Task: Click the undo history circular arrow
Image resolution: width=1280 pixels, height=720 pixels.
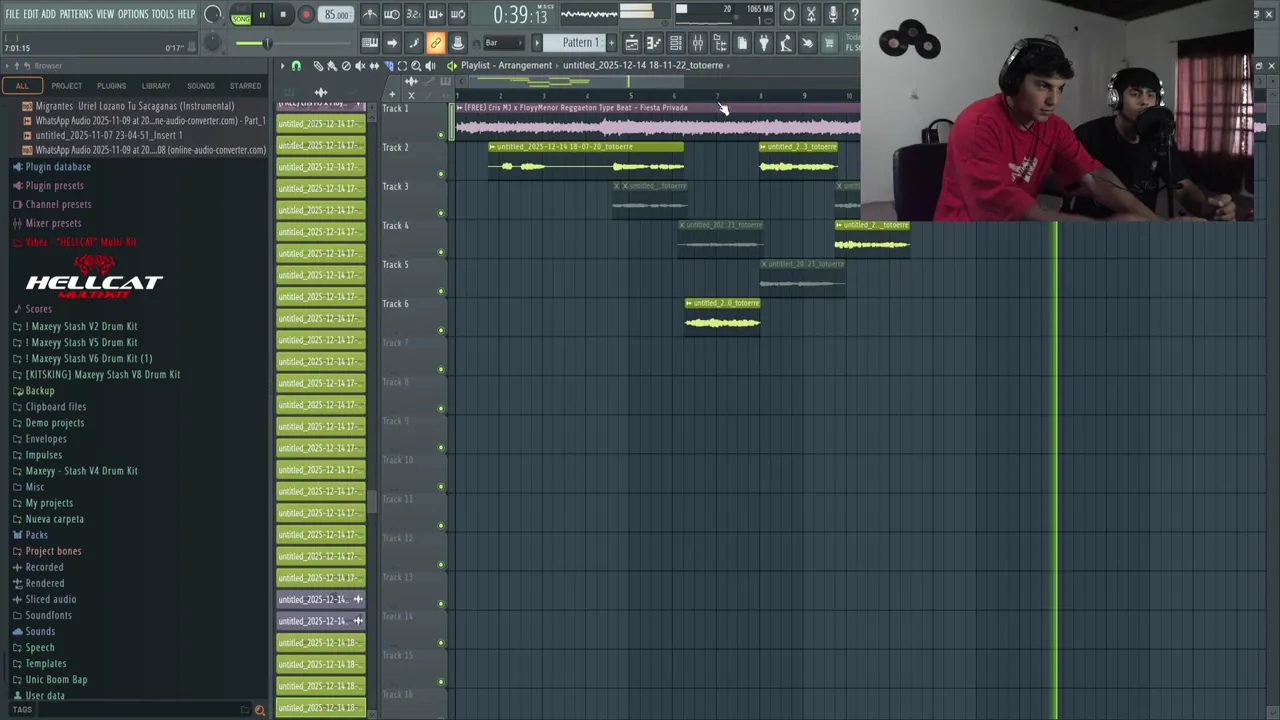Action: point(789,14)
